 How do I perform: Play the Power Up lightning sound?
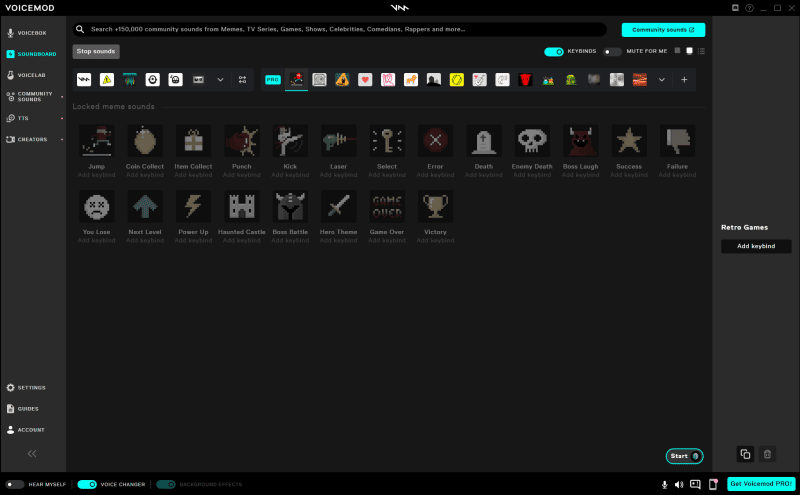coord(193,206)
